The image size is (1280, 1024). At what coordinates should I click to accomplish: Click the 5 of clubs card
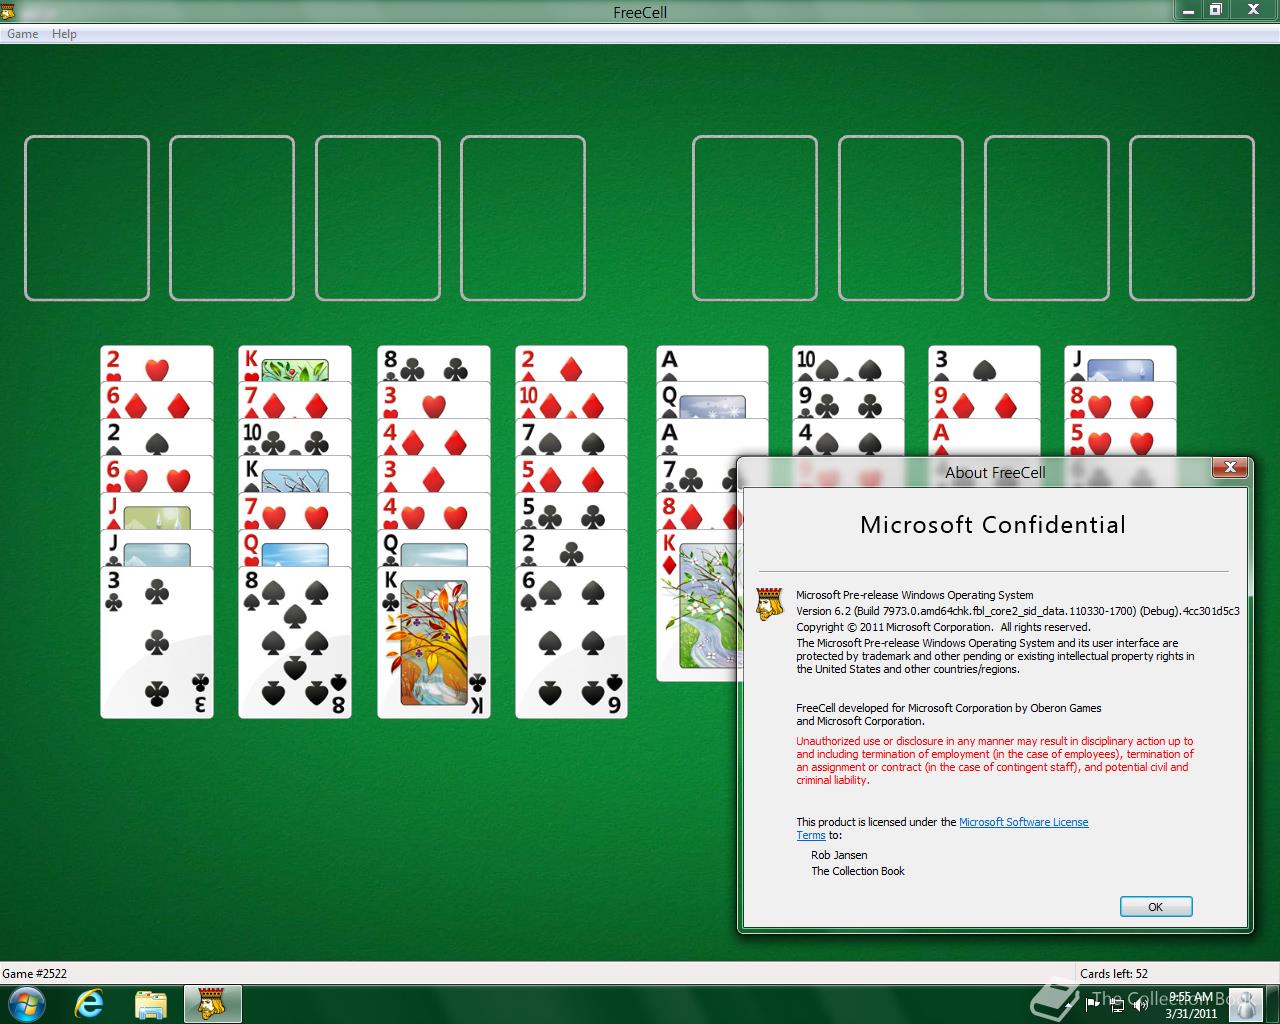[571, 512]
